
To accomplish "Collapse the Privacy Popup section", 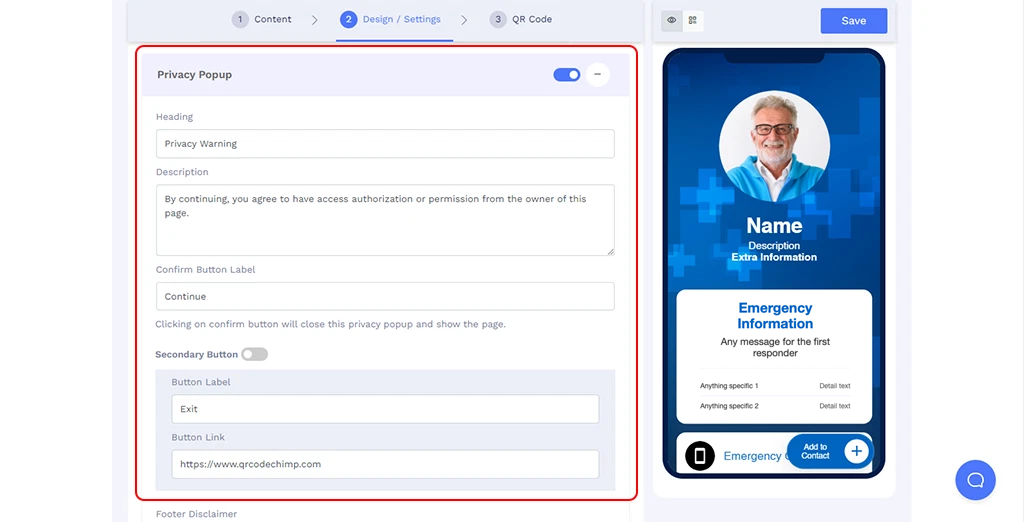I will point(598,74).
